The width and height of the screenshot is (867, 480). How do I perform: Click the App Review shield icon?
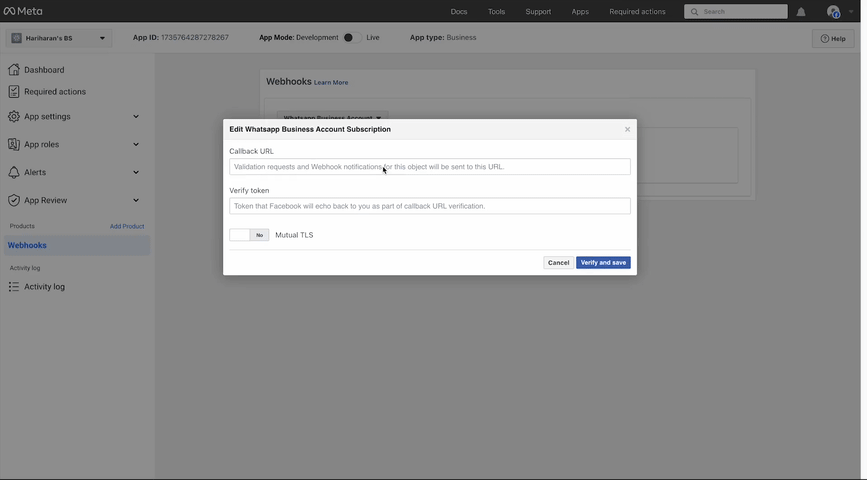(14, 200)
